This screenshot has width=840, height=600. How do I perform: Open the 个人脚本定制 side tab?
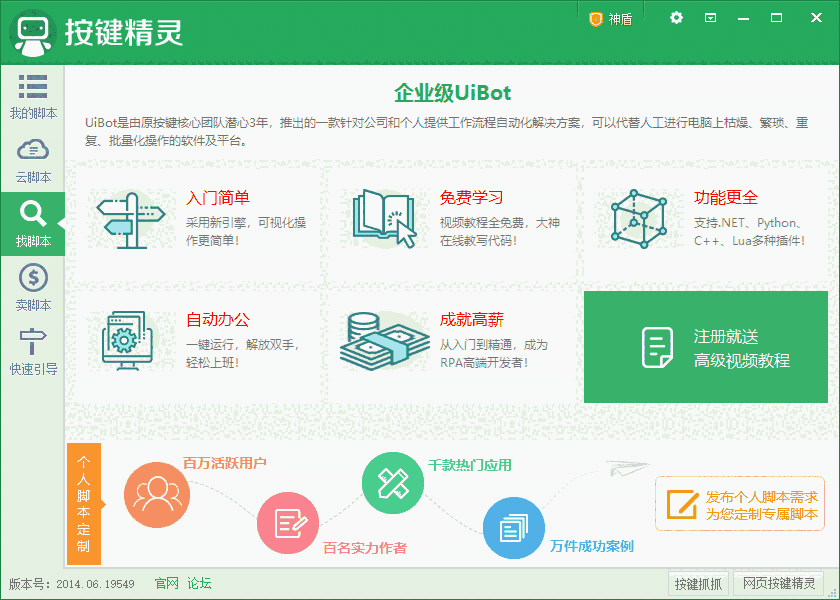point(83,505)
